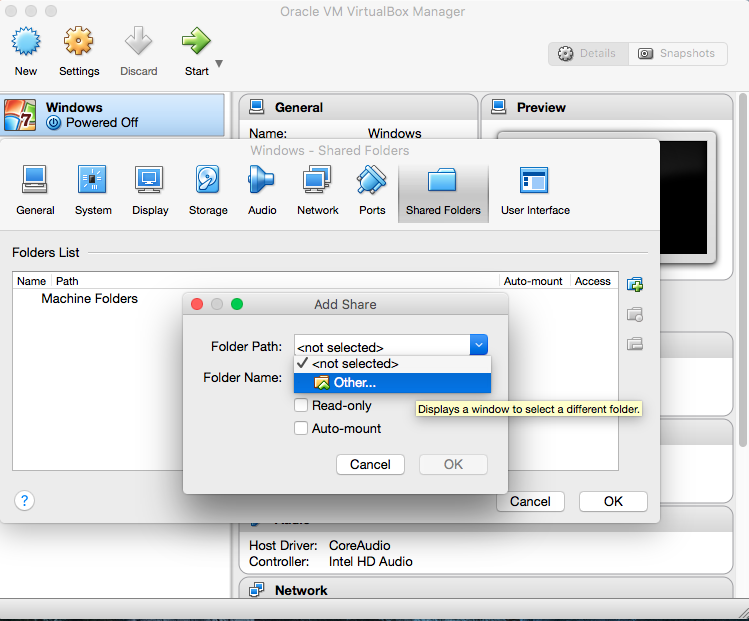Cancel the Add Share dialog
Screen dimensions: 749x621
tap(370, 464)
